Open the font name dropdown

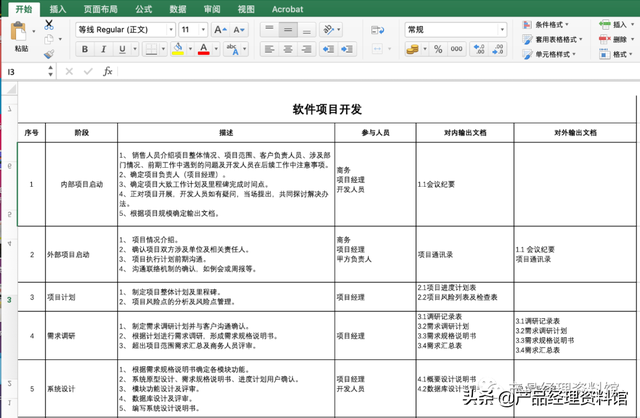pos(171,29)
